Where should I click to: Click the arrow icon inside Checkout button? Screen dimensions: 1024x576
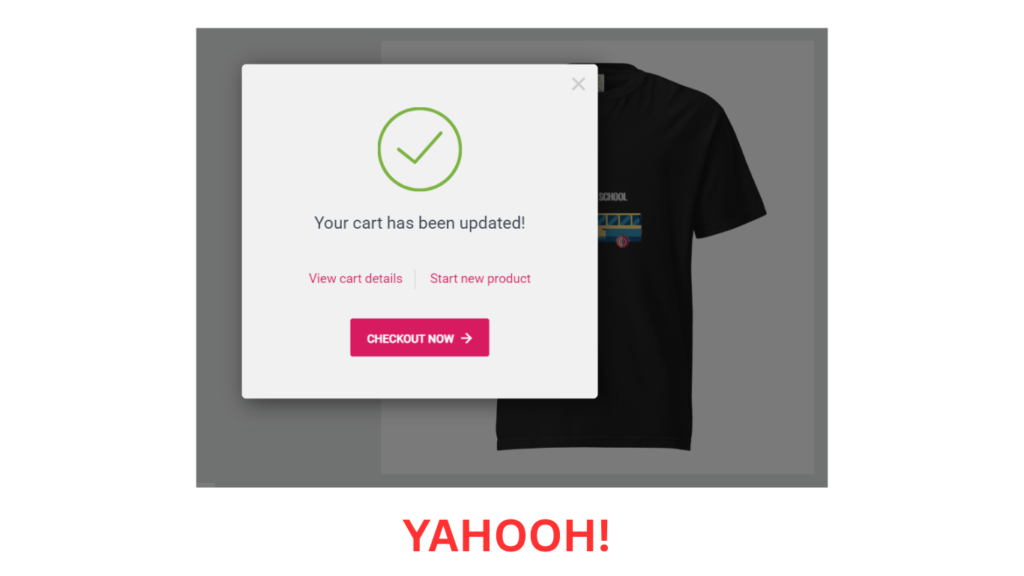[466, 338]
